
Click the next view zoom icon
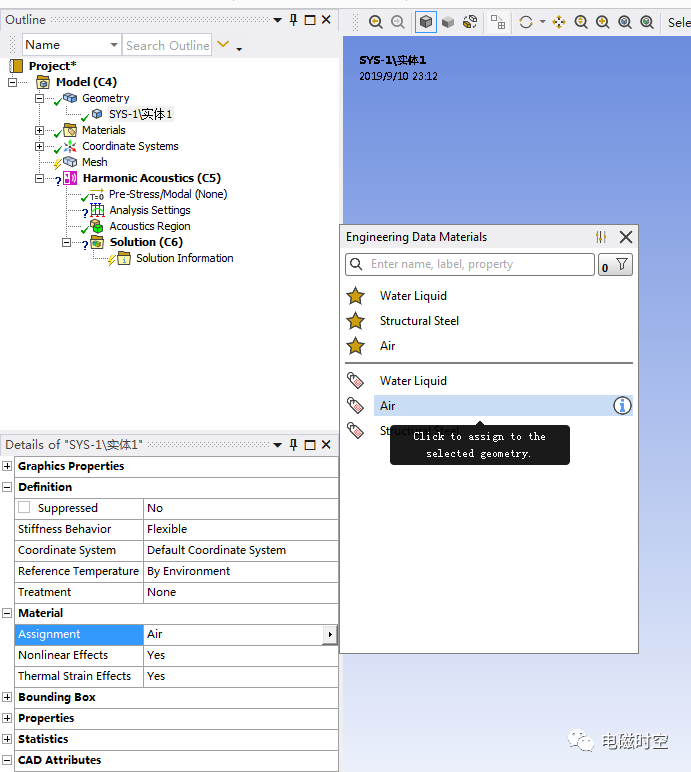pos(397,22)
